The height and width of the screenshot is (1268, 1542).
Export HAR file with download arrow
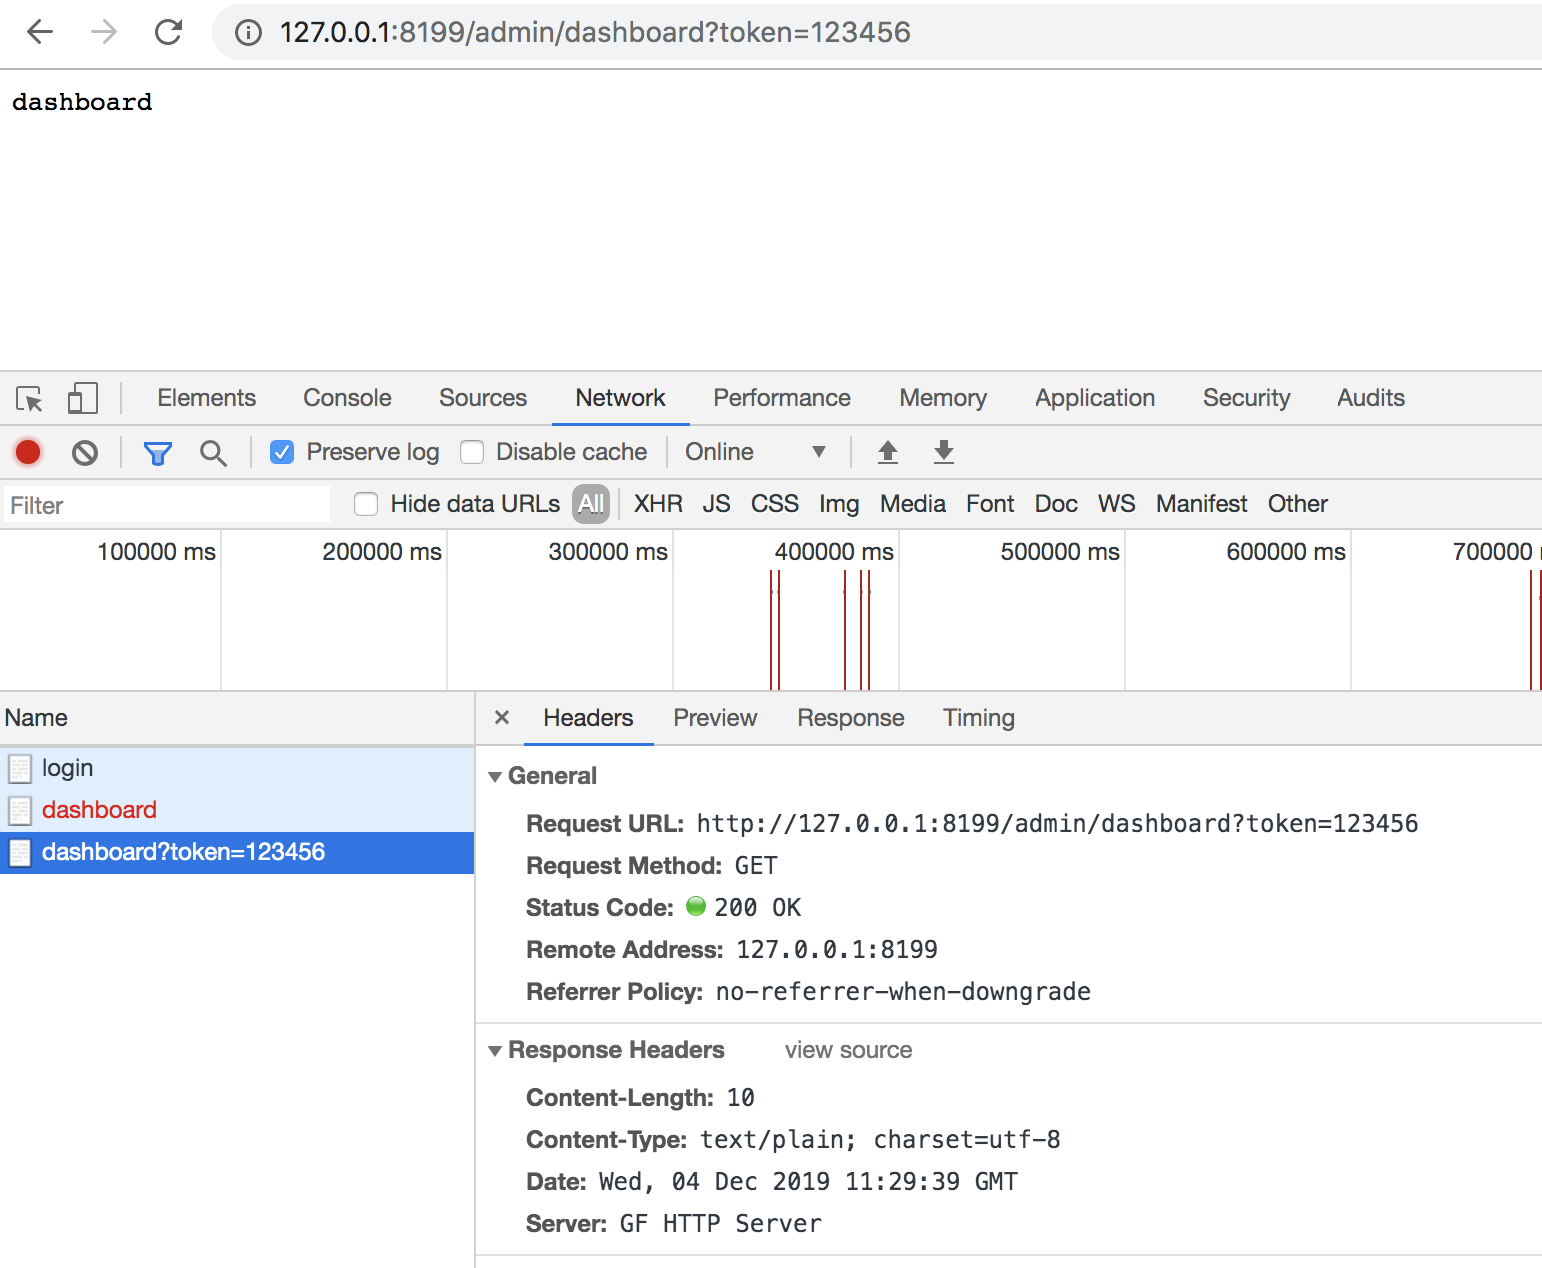coord(943,452)
